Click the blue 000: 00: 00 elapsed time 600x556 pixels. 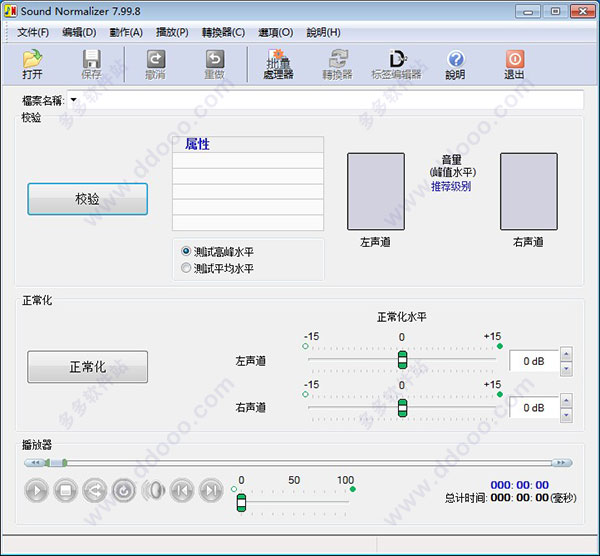(520, 485)
